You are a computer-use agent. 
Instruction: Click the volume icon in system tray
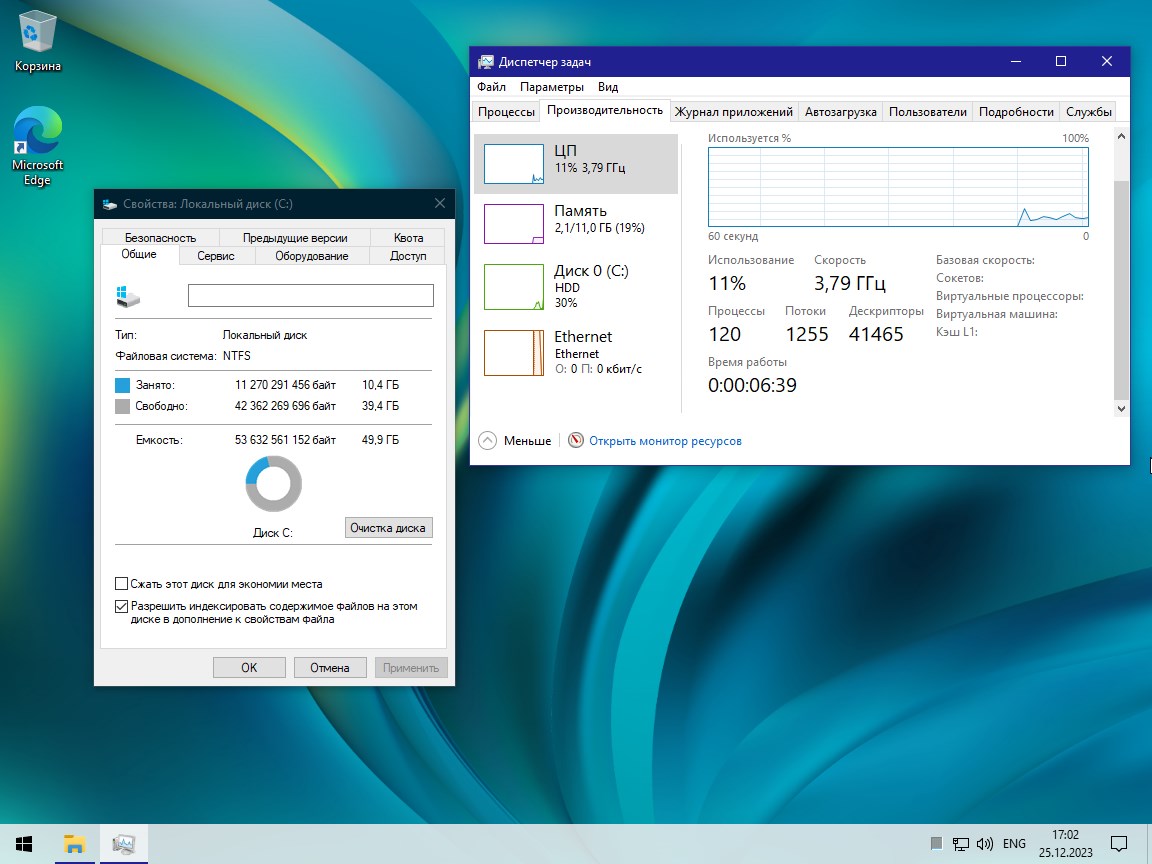click(x=984, y=843)
